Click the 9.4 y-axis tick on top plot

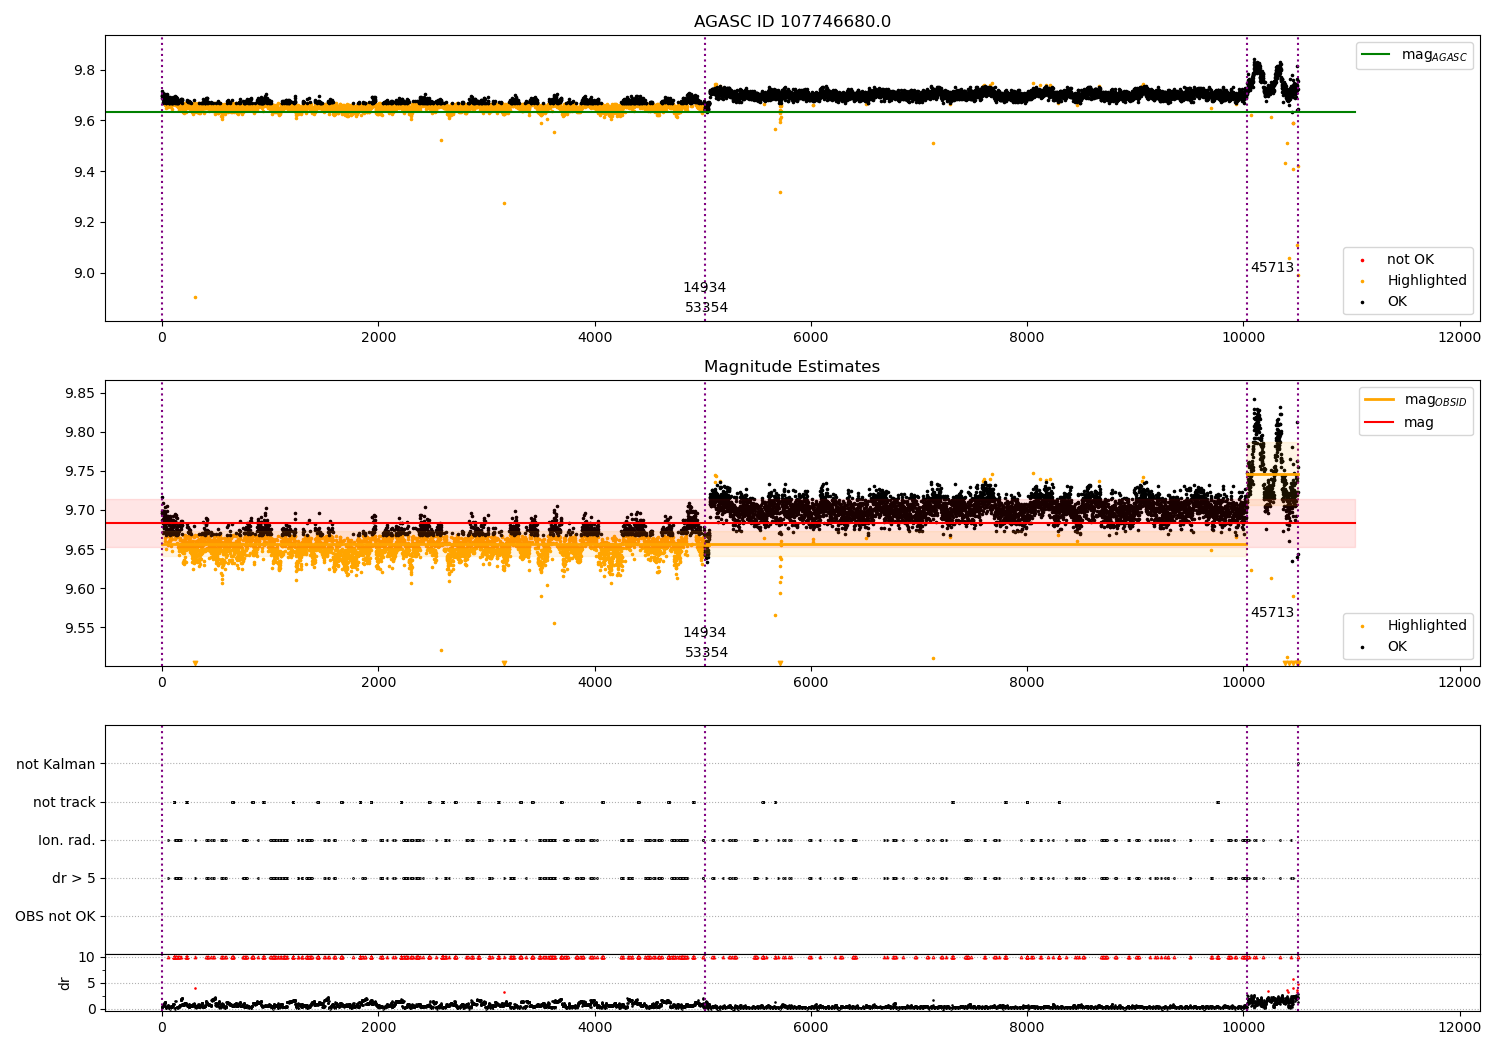coord(83,172)
